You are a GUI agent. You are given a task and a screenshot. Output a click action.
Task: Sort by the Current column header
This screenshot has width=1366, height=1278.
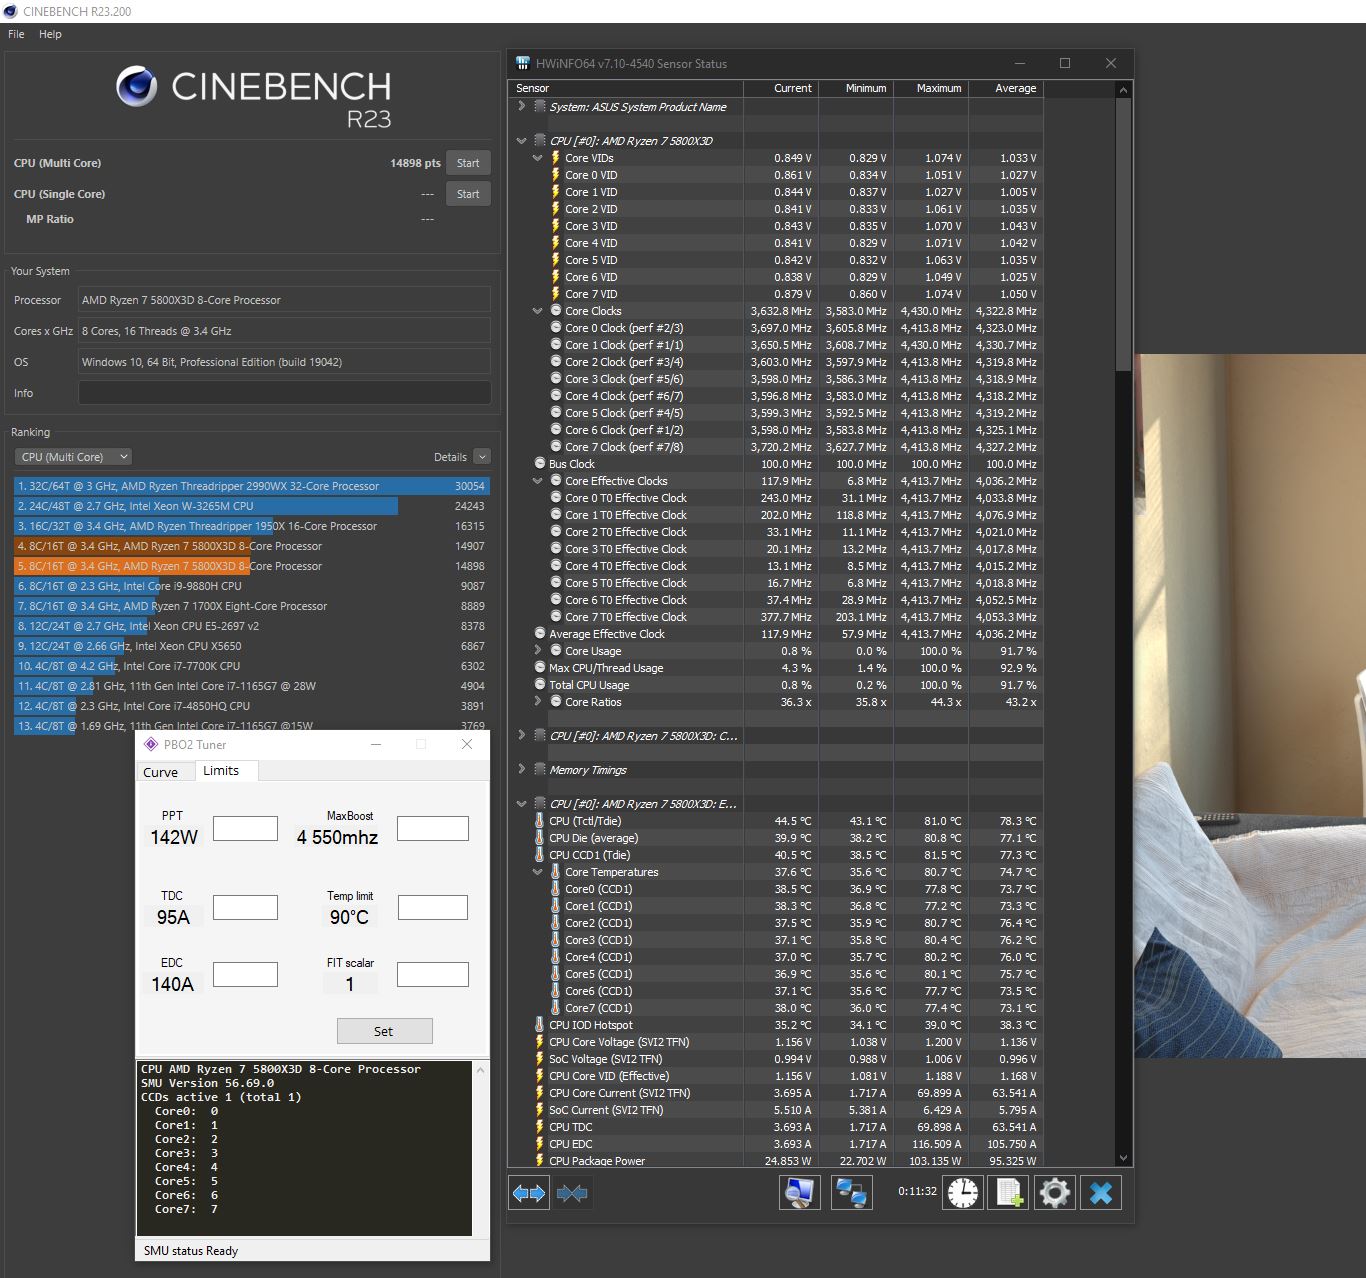point(781,88)
